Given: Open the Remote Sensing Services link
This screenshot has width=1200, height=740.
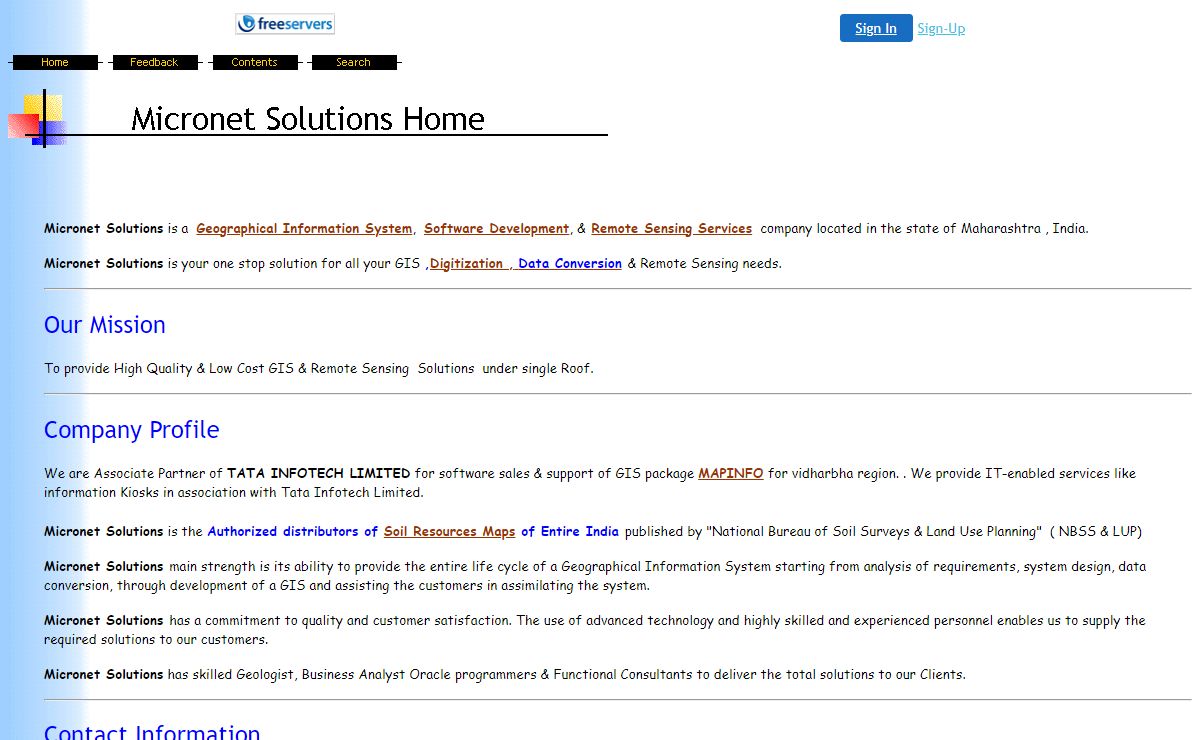Looking at the screenshot, I should pos(671,229).
